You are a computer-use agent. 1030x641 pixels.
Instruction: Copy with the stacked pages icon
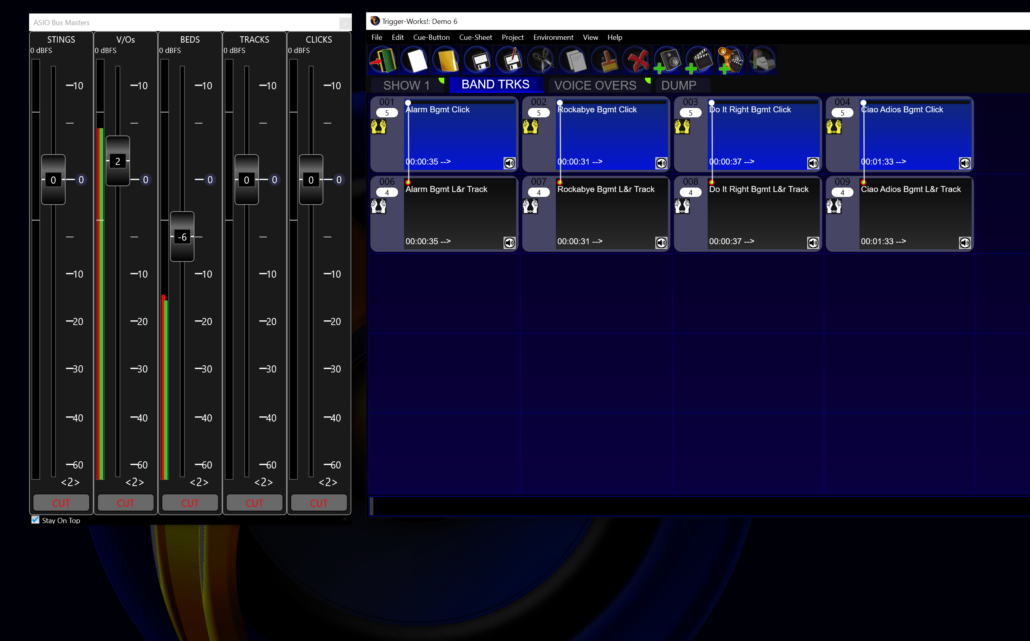(573, 60)
